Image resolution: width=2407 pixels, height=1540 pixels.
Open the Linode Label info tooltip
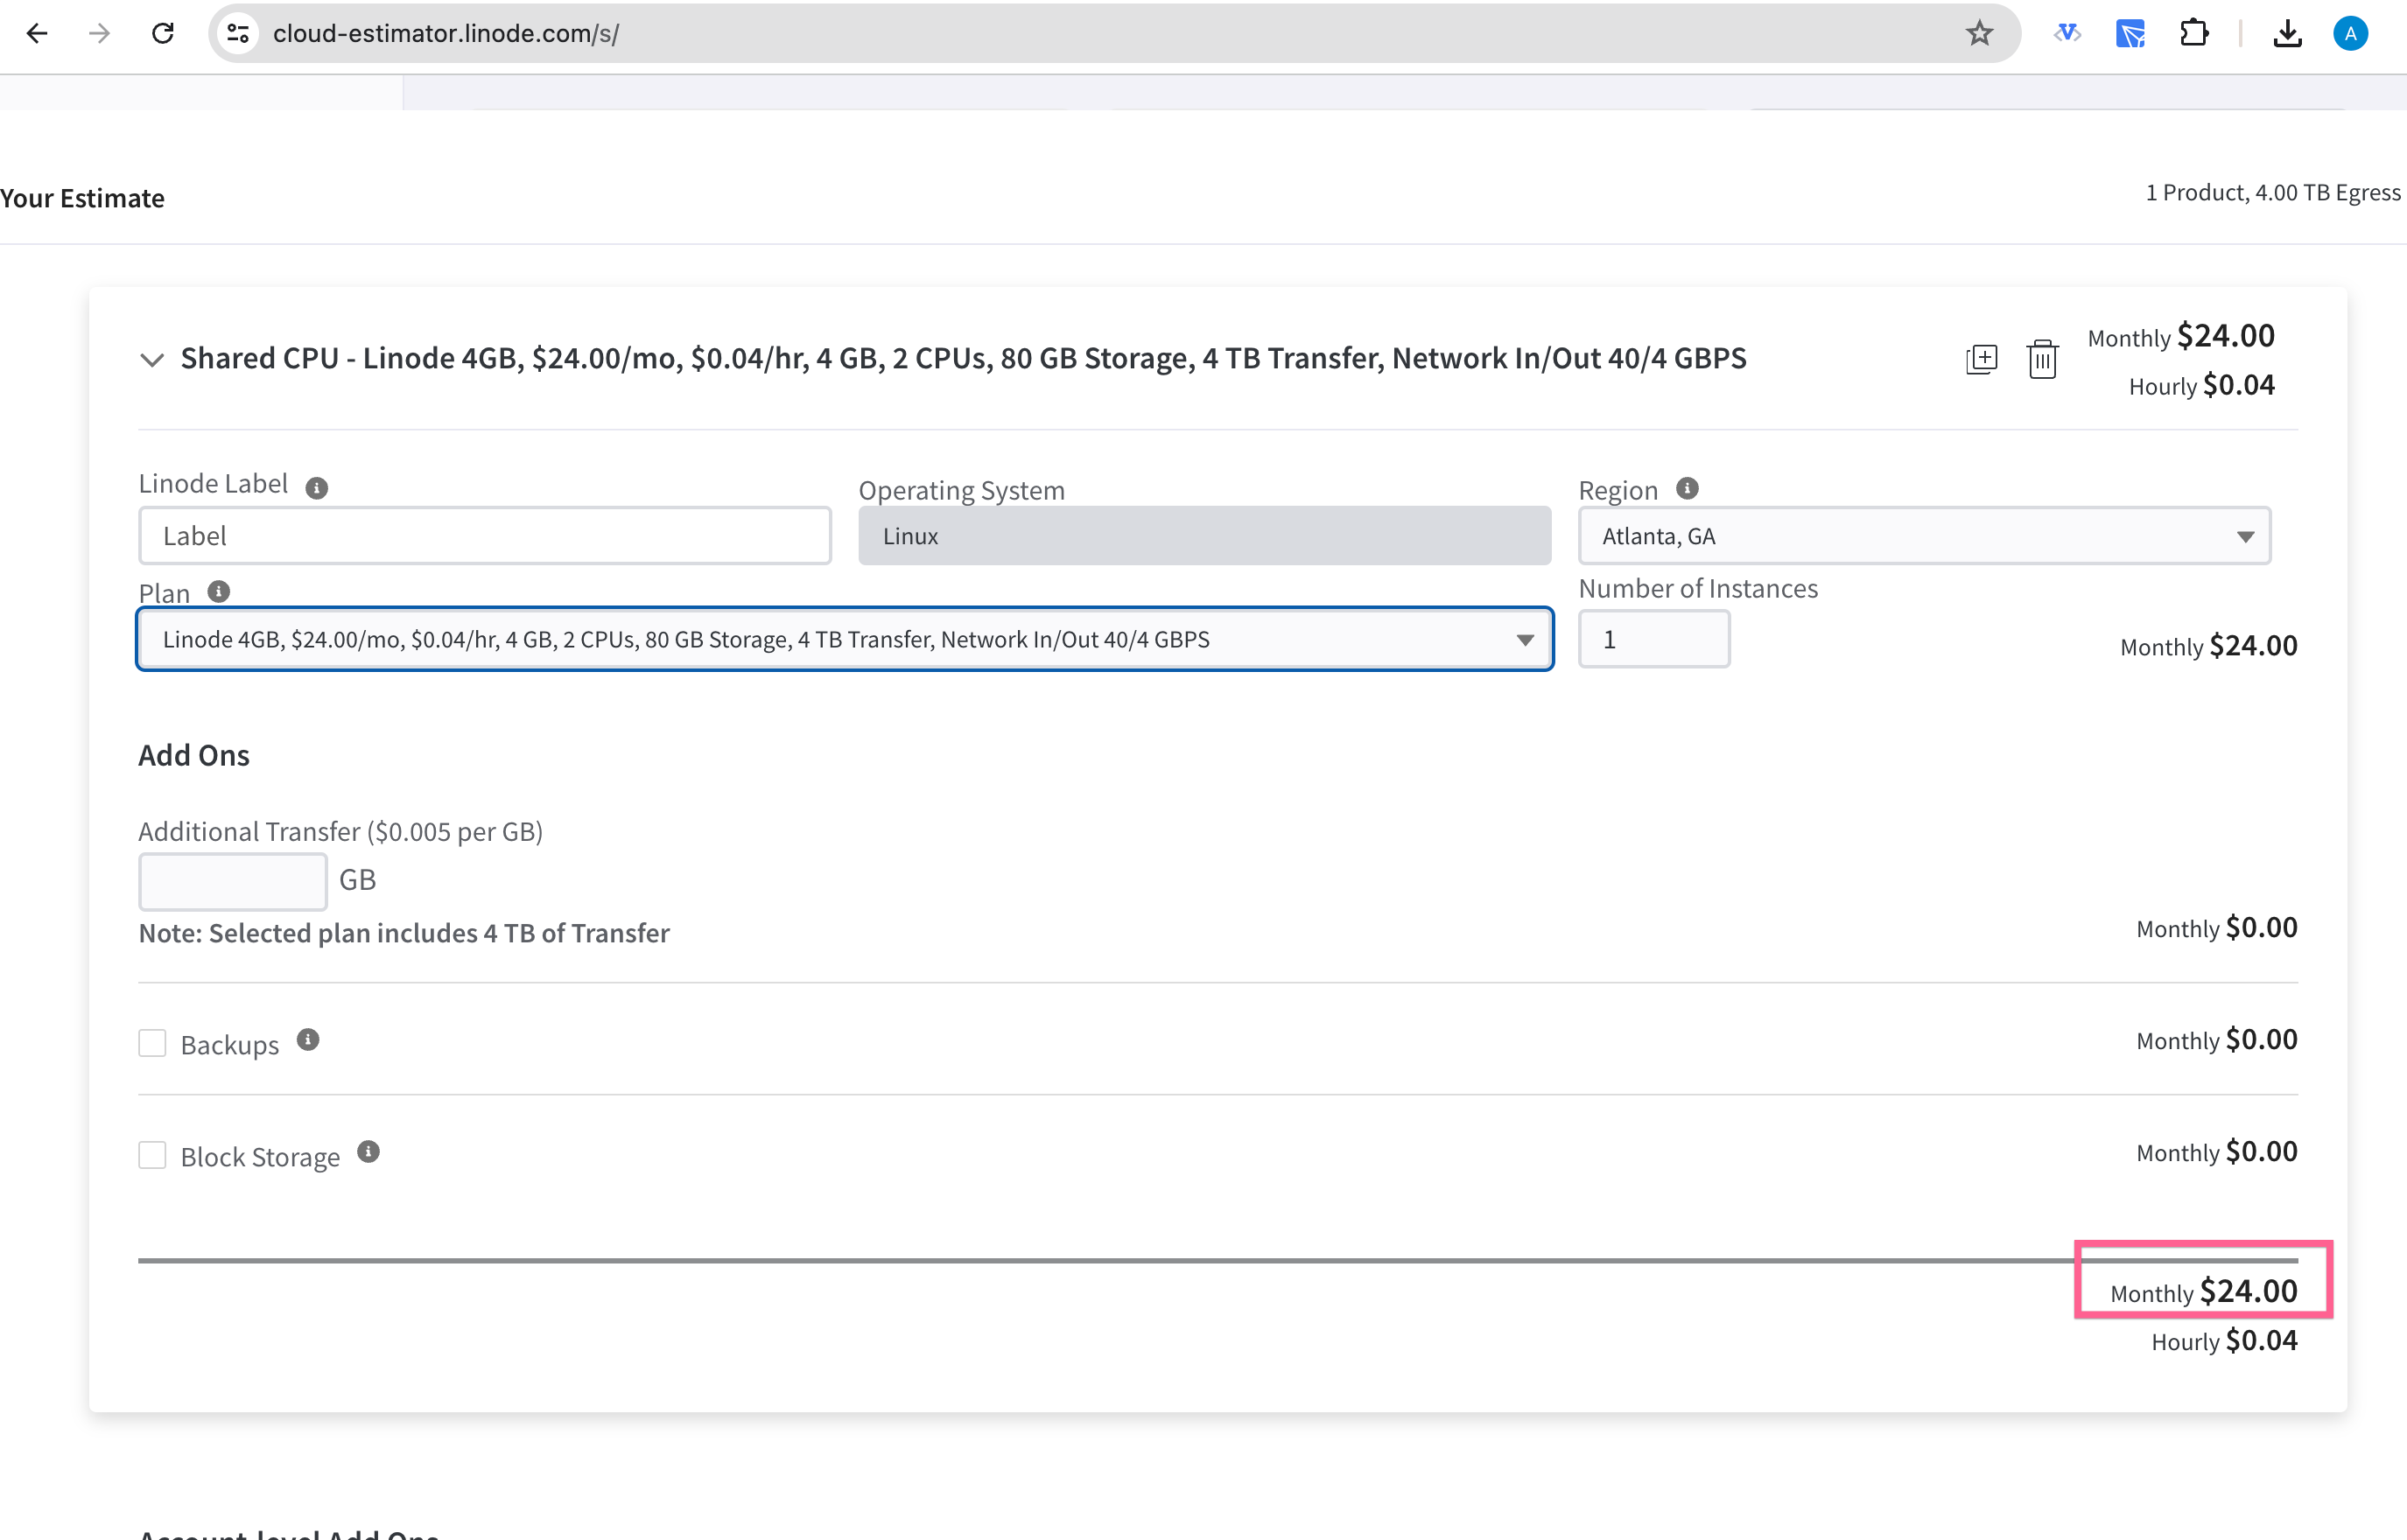317,487
